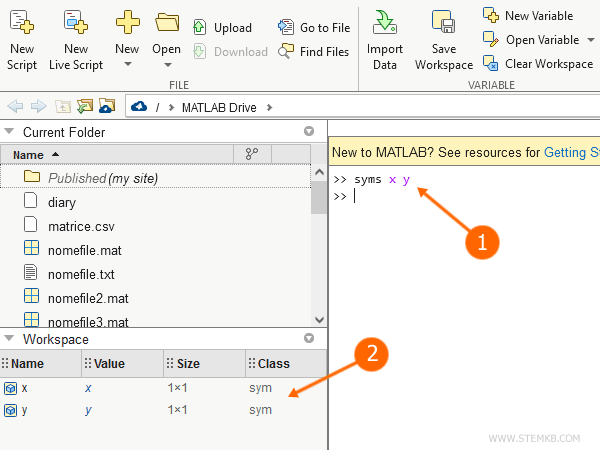Click the New Script icon
Viewport: 600px width, 450px height.
(22, 24)
